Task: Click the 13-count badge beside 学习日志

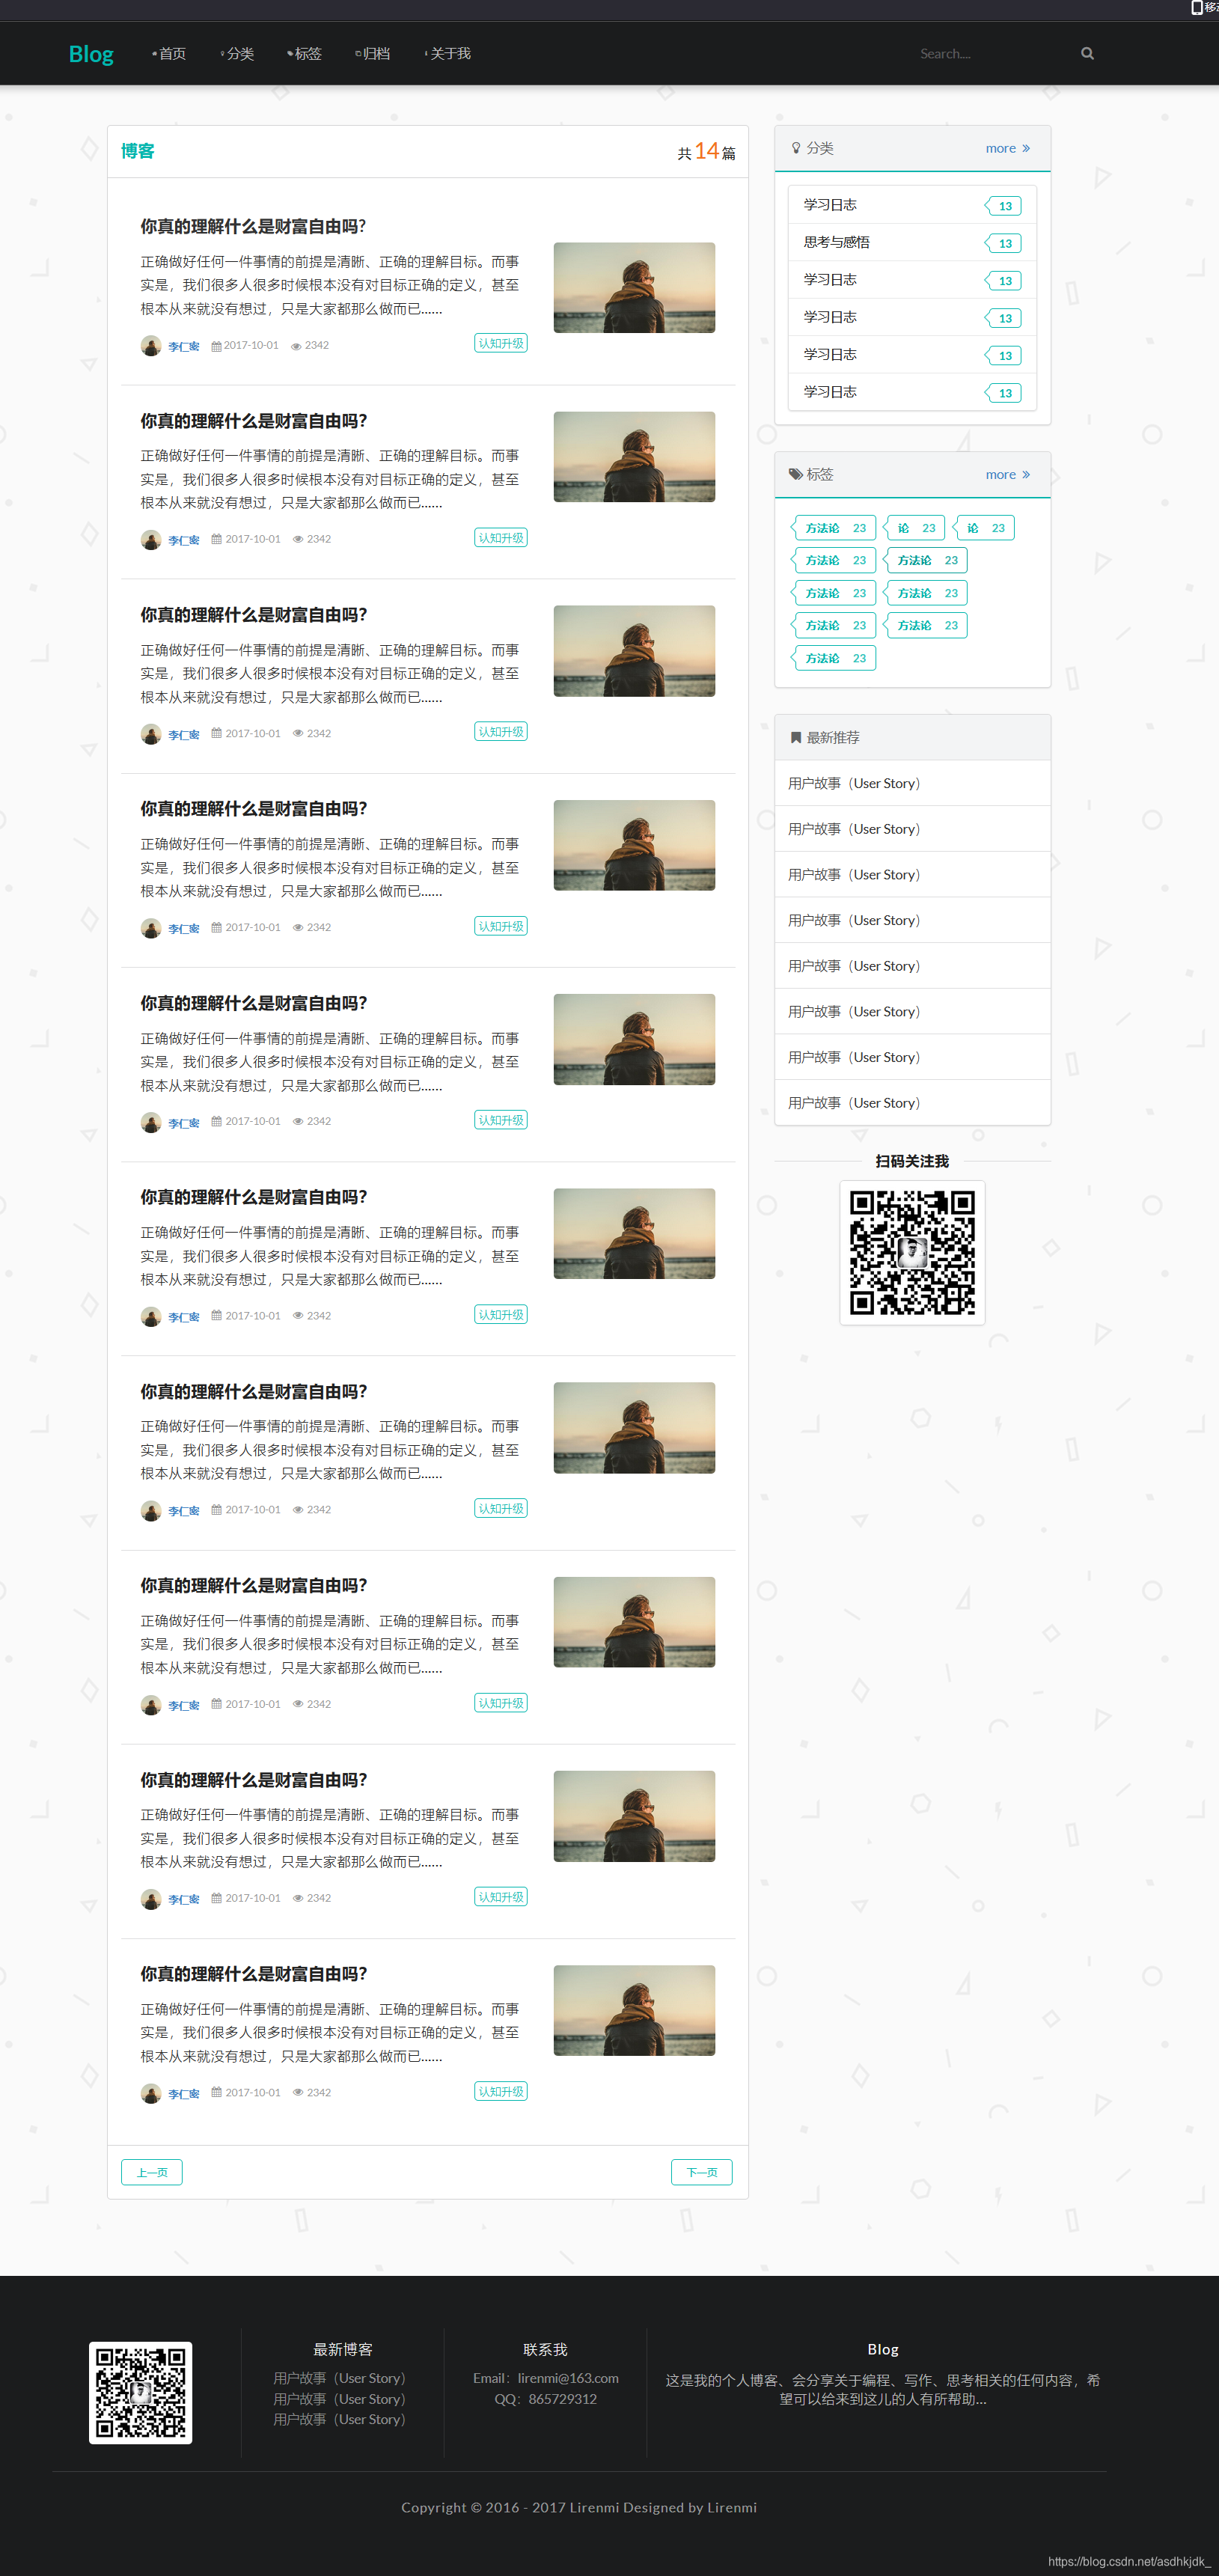Action: (1004, 205)
